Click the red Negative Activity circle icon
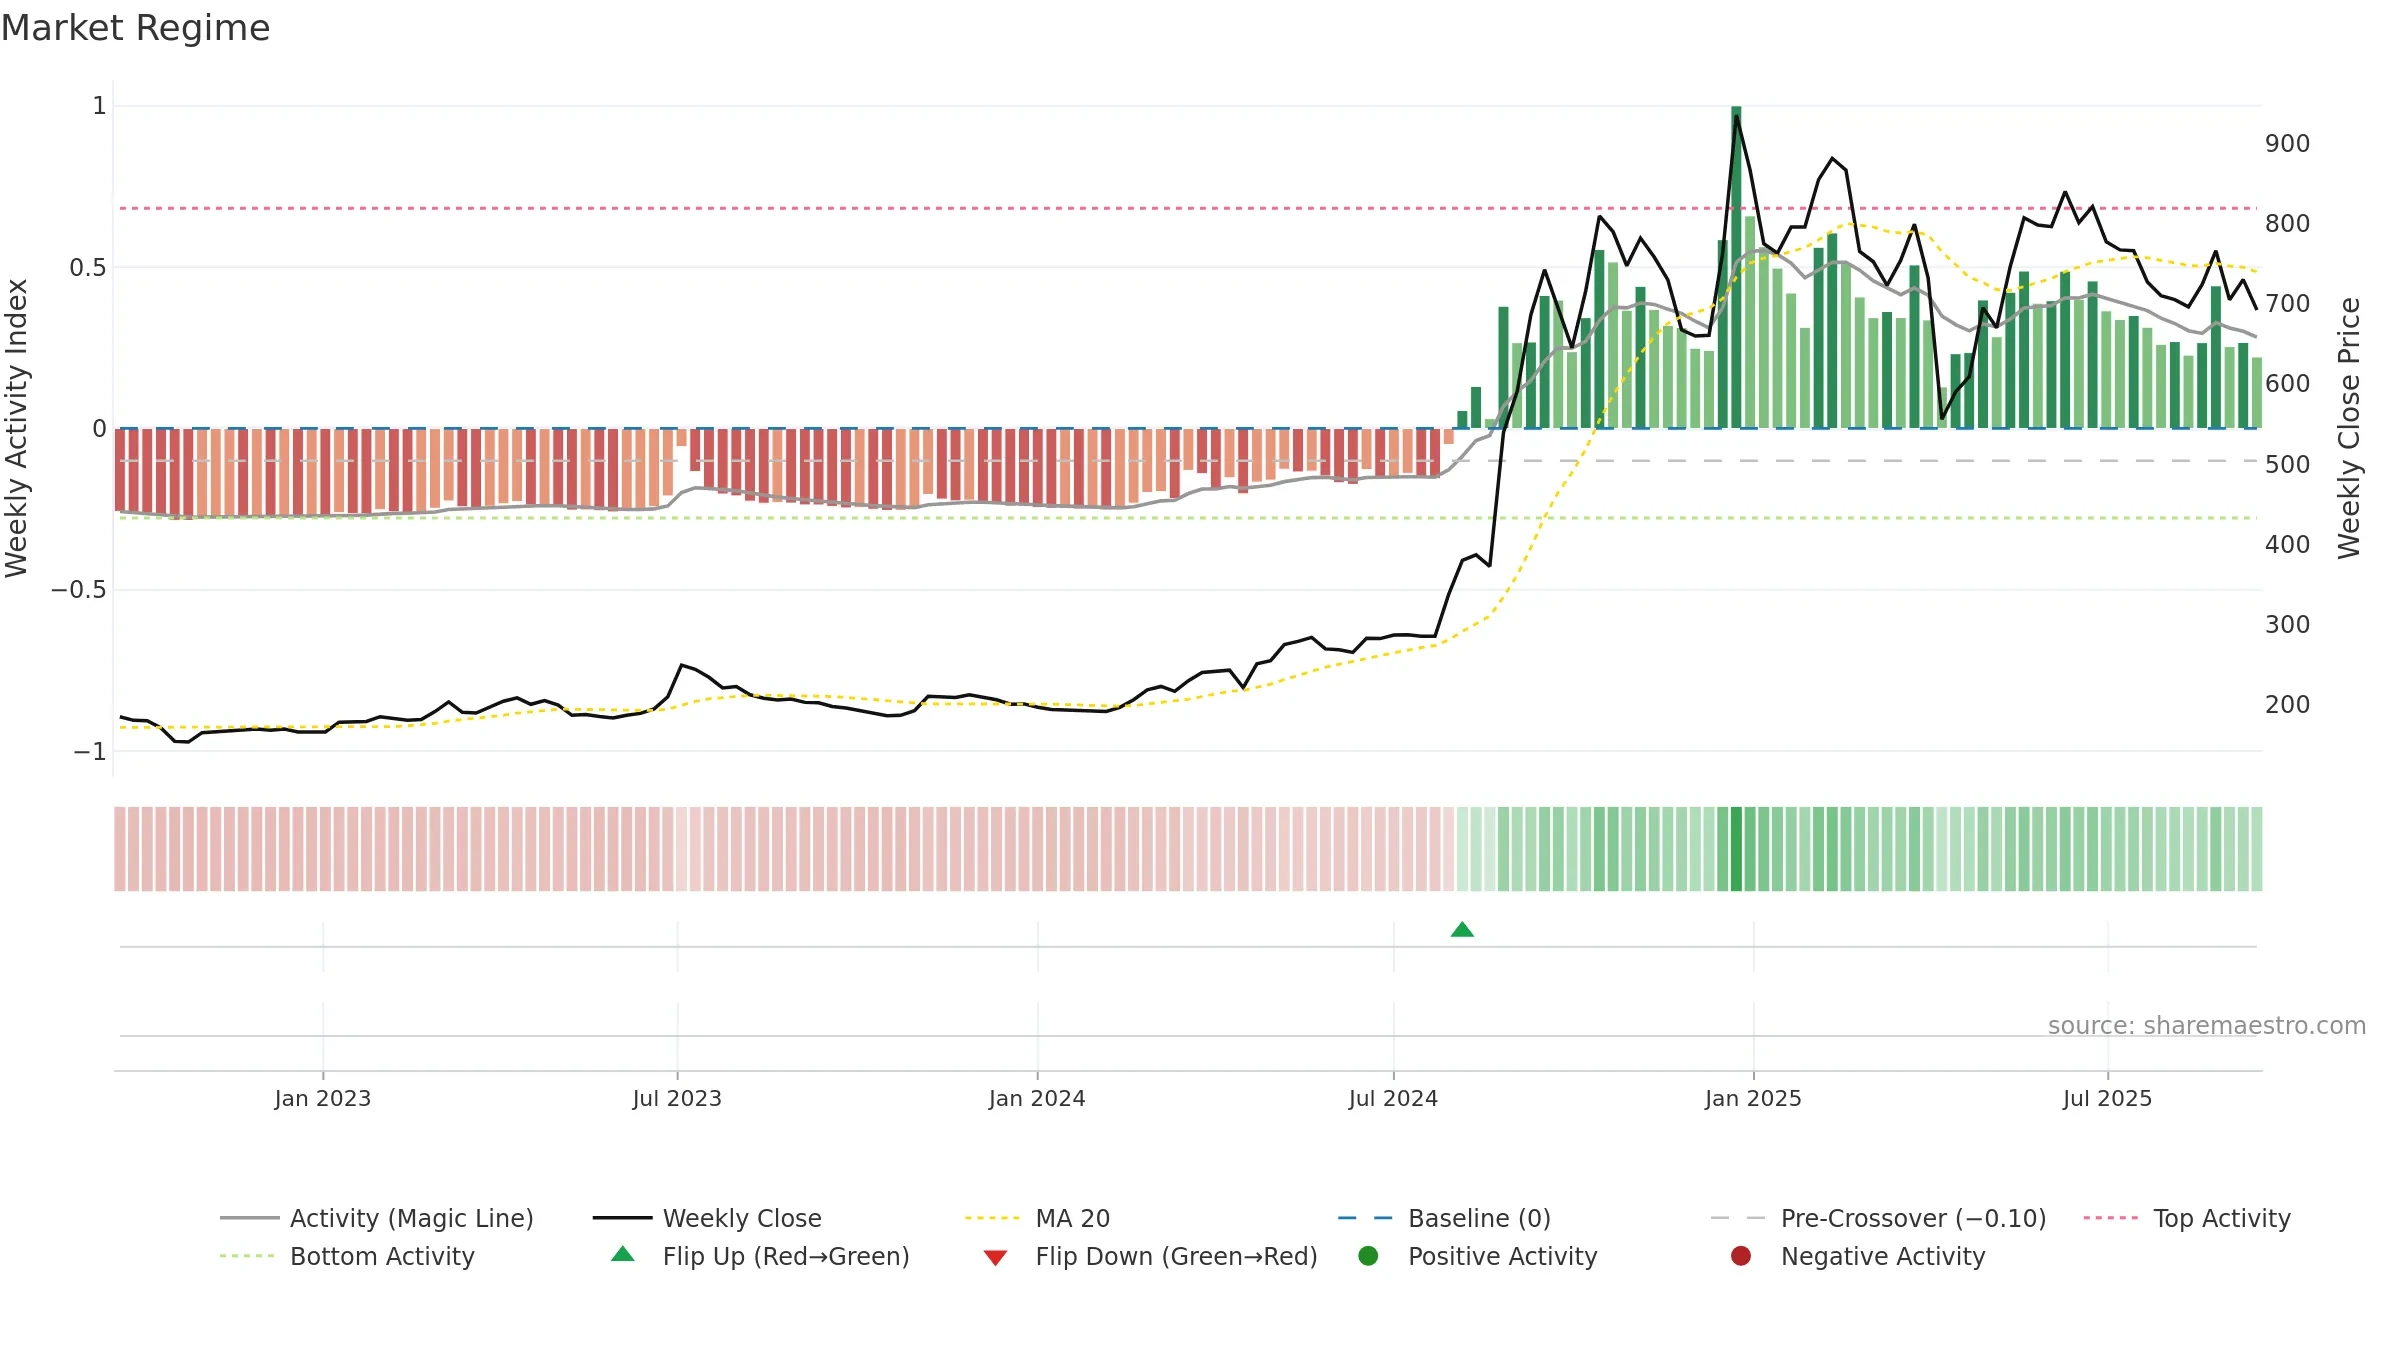Viewport: 2400px width, 1350px height. [x=1741, y=1255]
